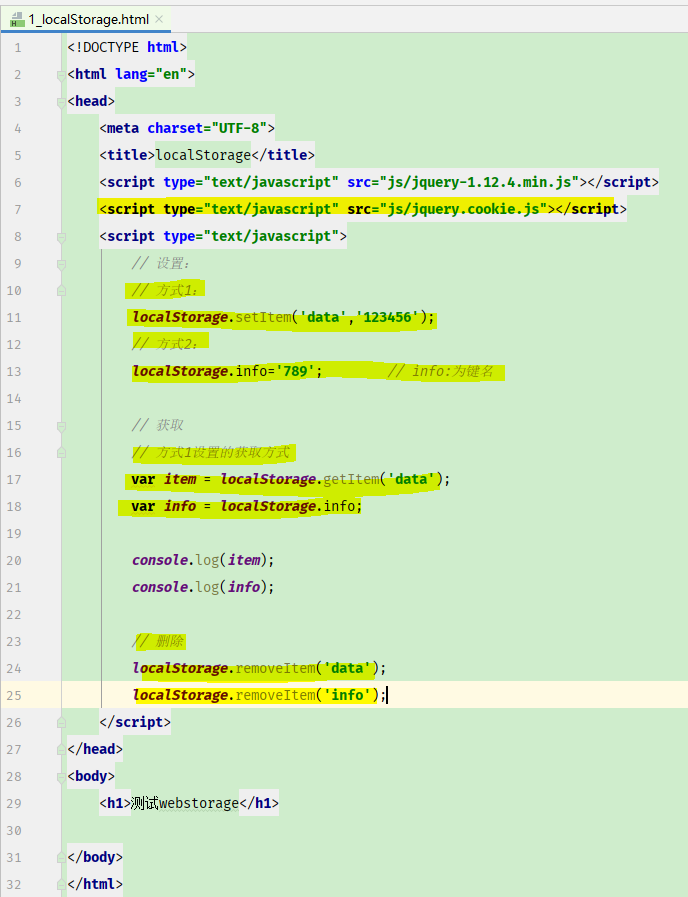
Task: Click the // 设置: comment
Action: (160, 263)
